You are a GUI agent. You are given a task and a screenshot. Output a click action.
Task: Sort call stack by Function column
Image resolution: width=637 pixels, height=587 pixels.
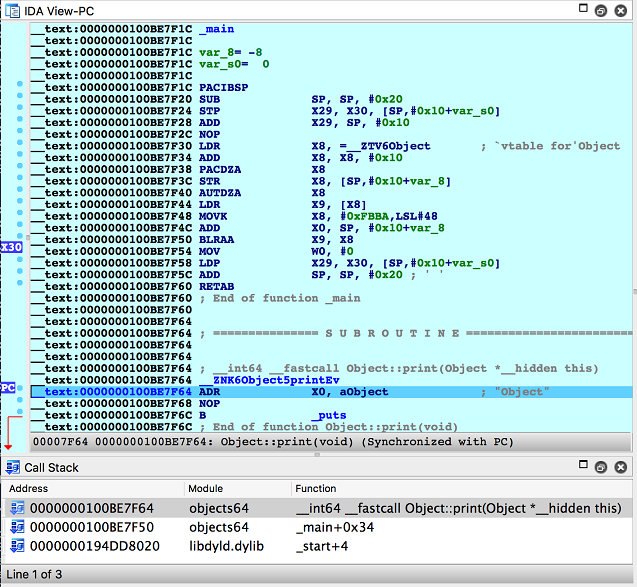point(462,488)
